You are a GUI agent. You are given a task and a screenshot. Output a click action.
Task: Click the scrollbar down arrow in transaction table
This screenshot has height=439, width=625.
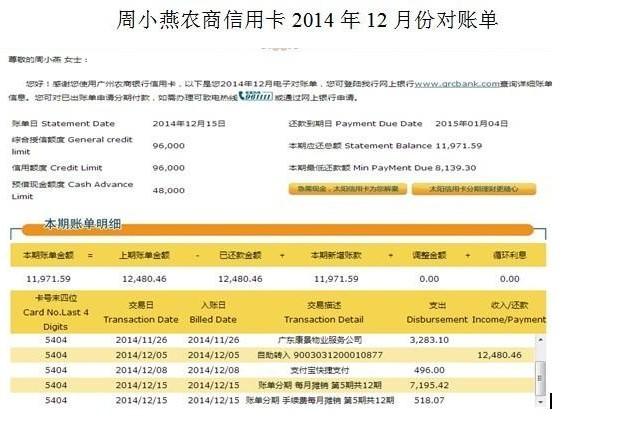[541, 400]
